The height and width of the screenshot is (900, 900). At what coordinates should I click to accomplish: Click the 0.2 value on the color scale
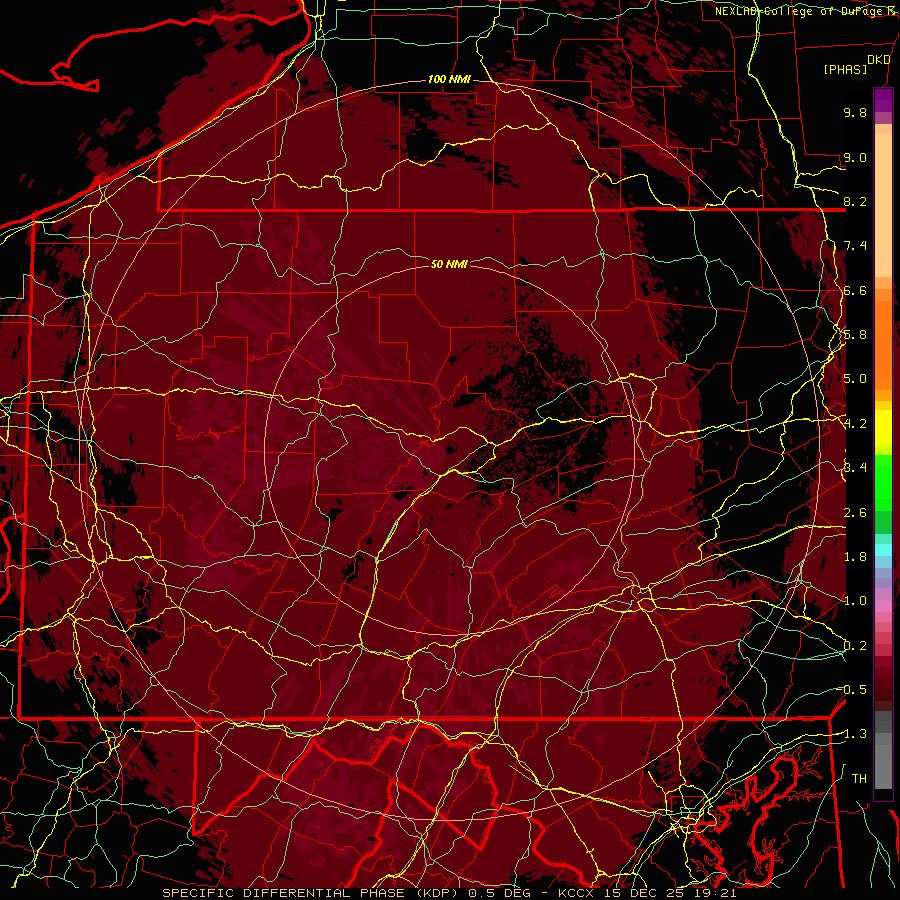tap(855, 646)
